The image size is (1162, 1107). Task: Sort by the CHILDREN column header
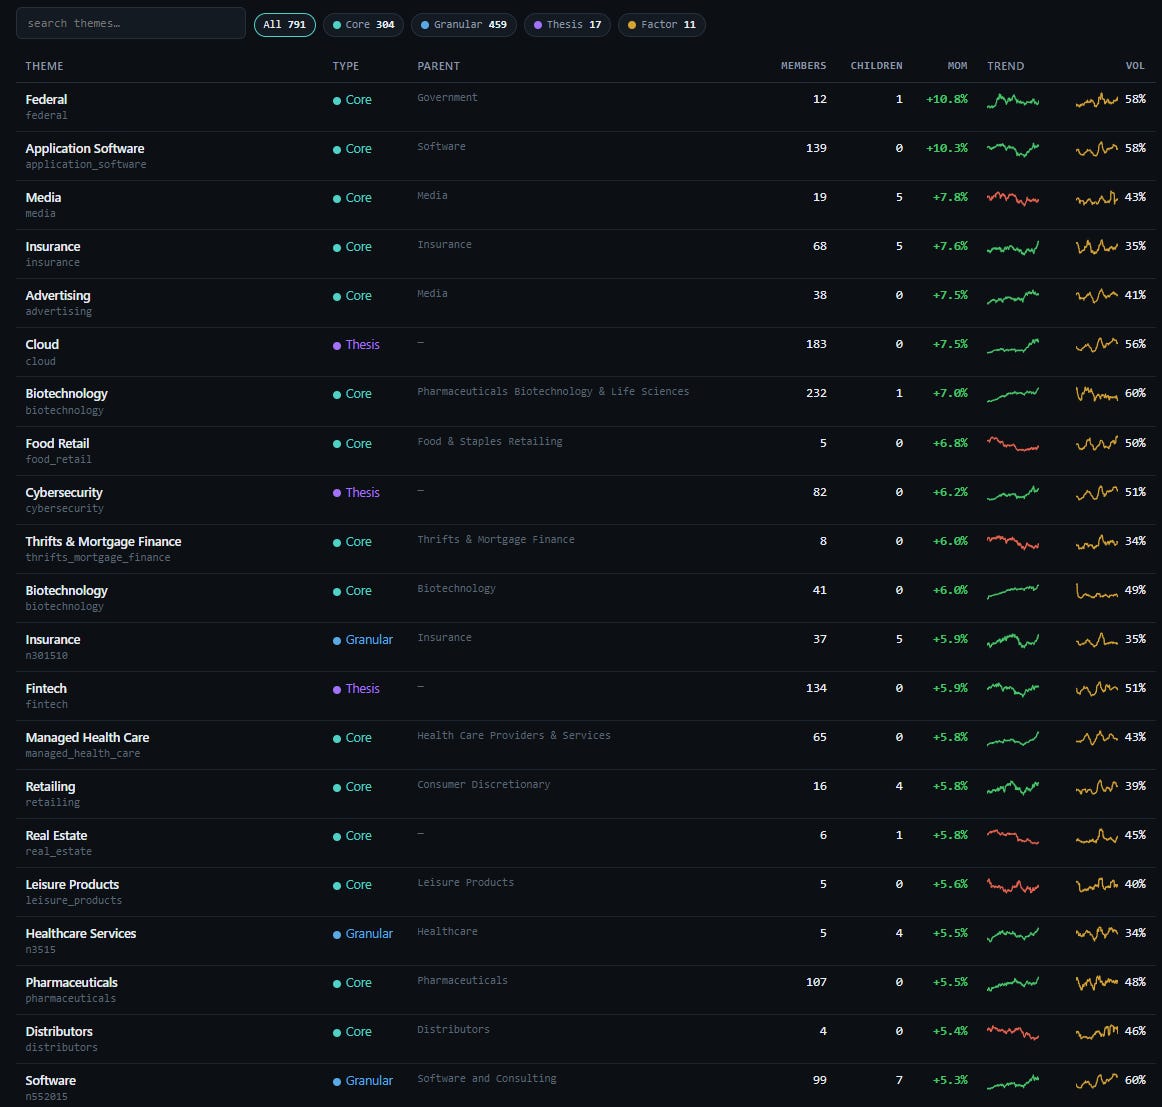(877, 66)
